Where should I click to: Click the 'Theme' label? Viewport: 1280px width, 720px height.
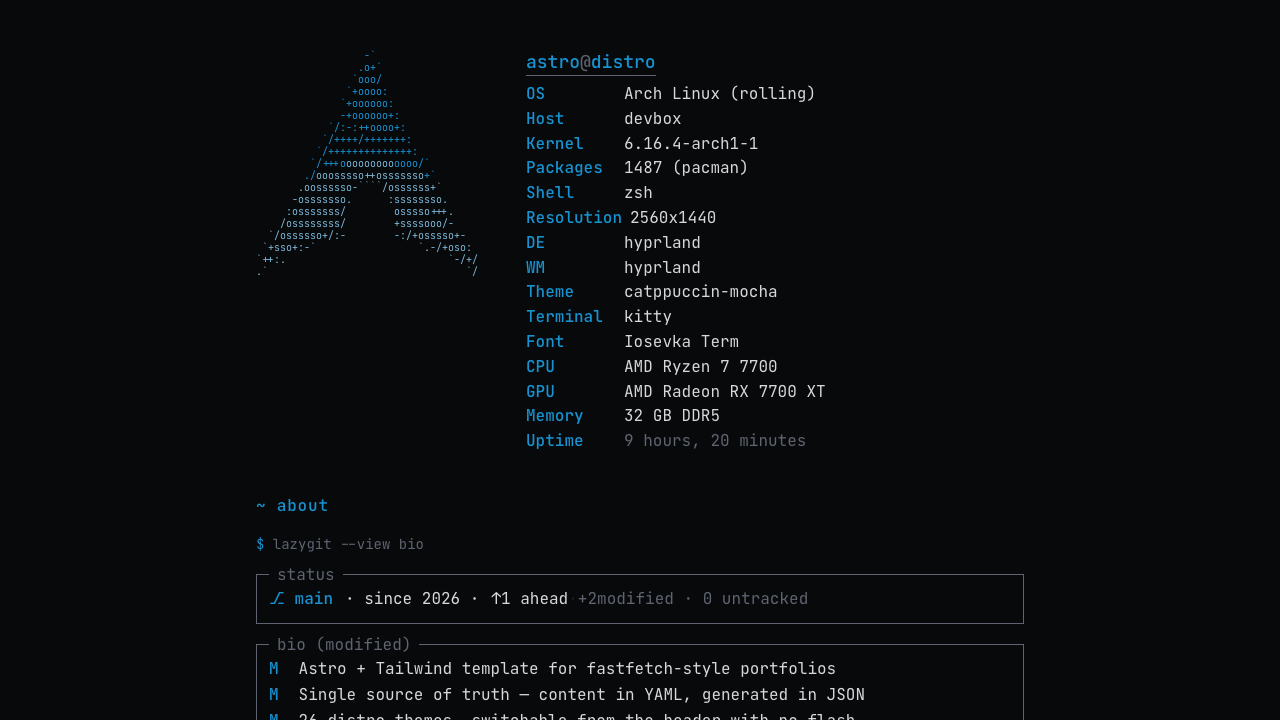tap(550, 292)
